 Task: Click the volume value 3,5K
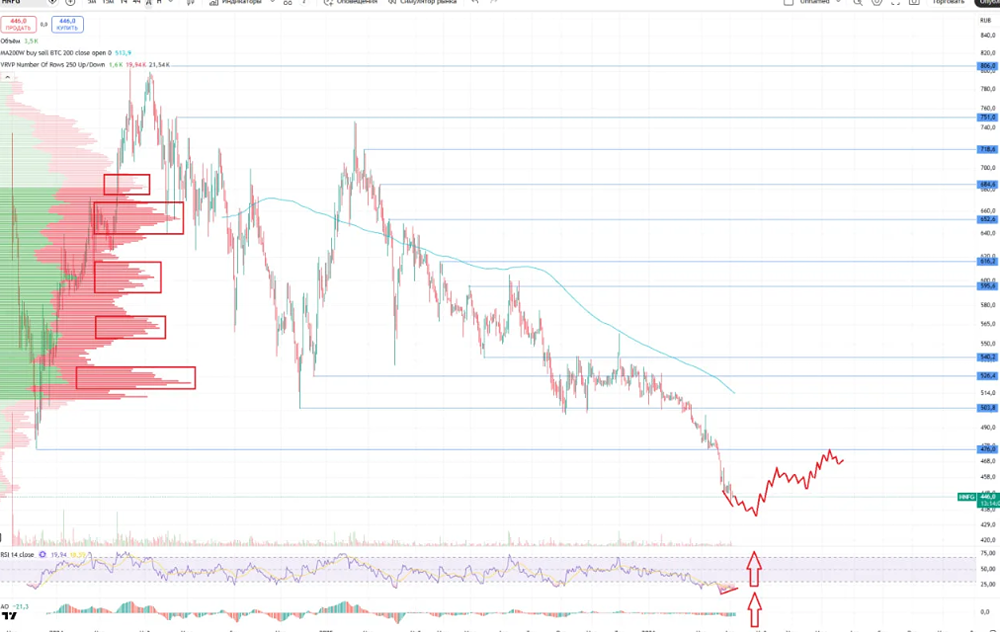31,41
